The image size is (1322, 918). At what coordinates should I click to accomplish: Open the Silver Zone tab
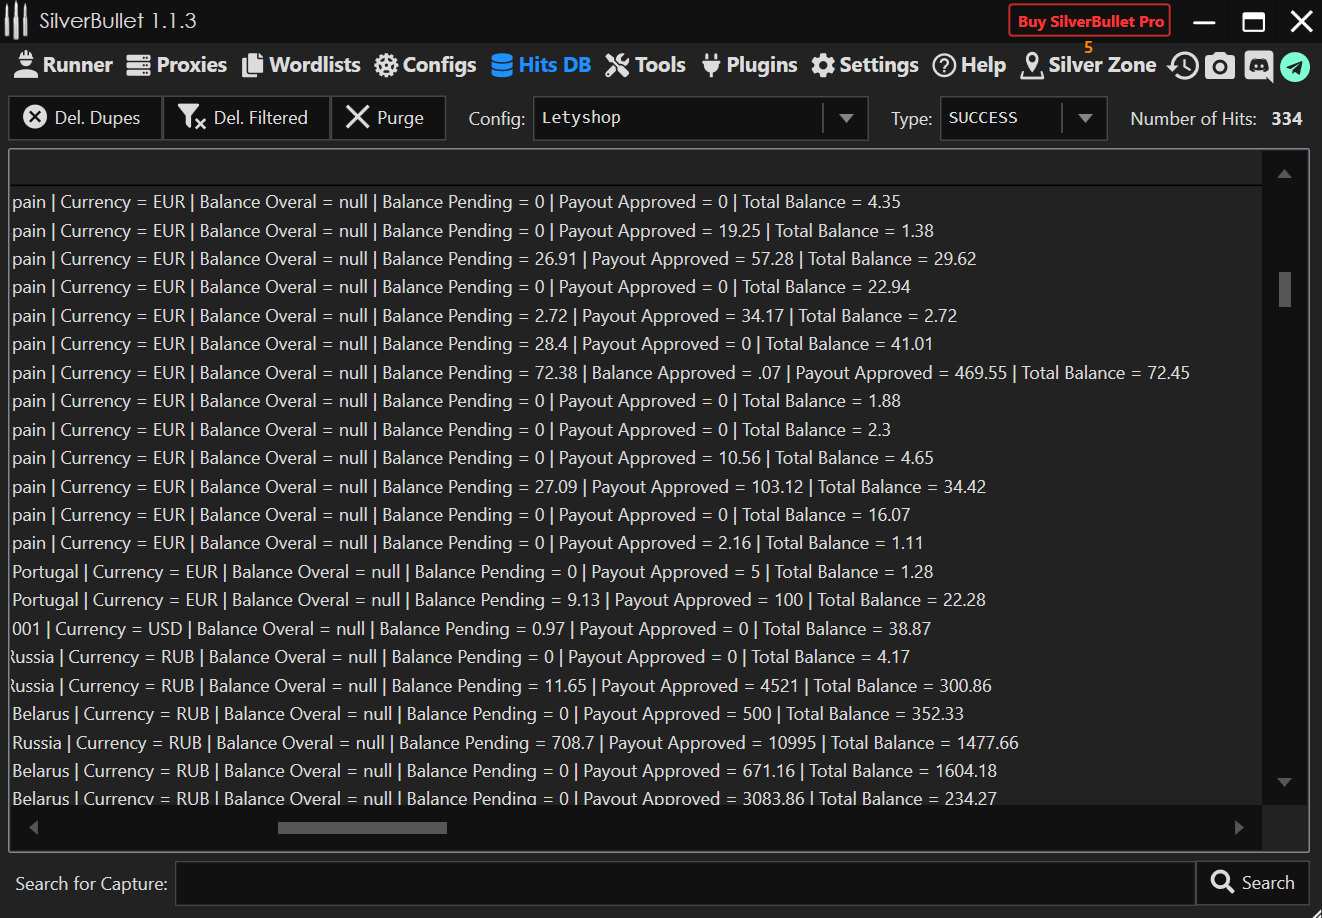pyautogui.click(x=1088, y=65)
